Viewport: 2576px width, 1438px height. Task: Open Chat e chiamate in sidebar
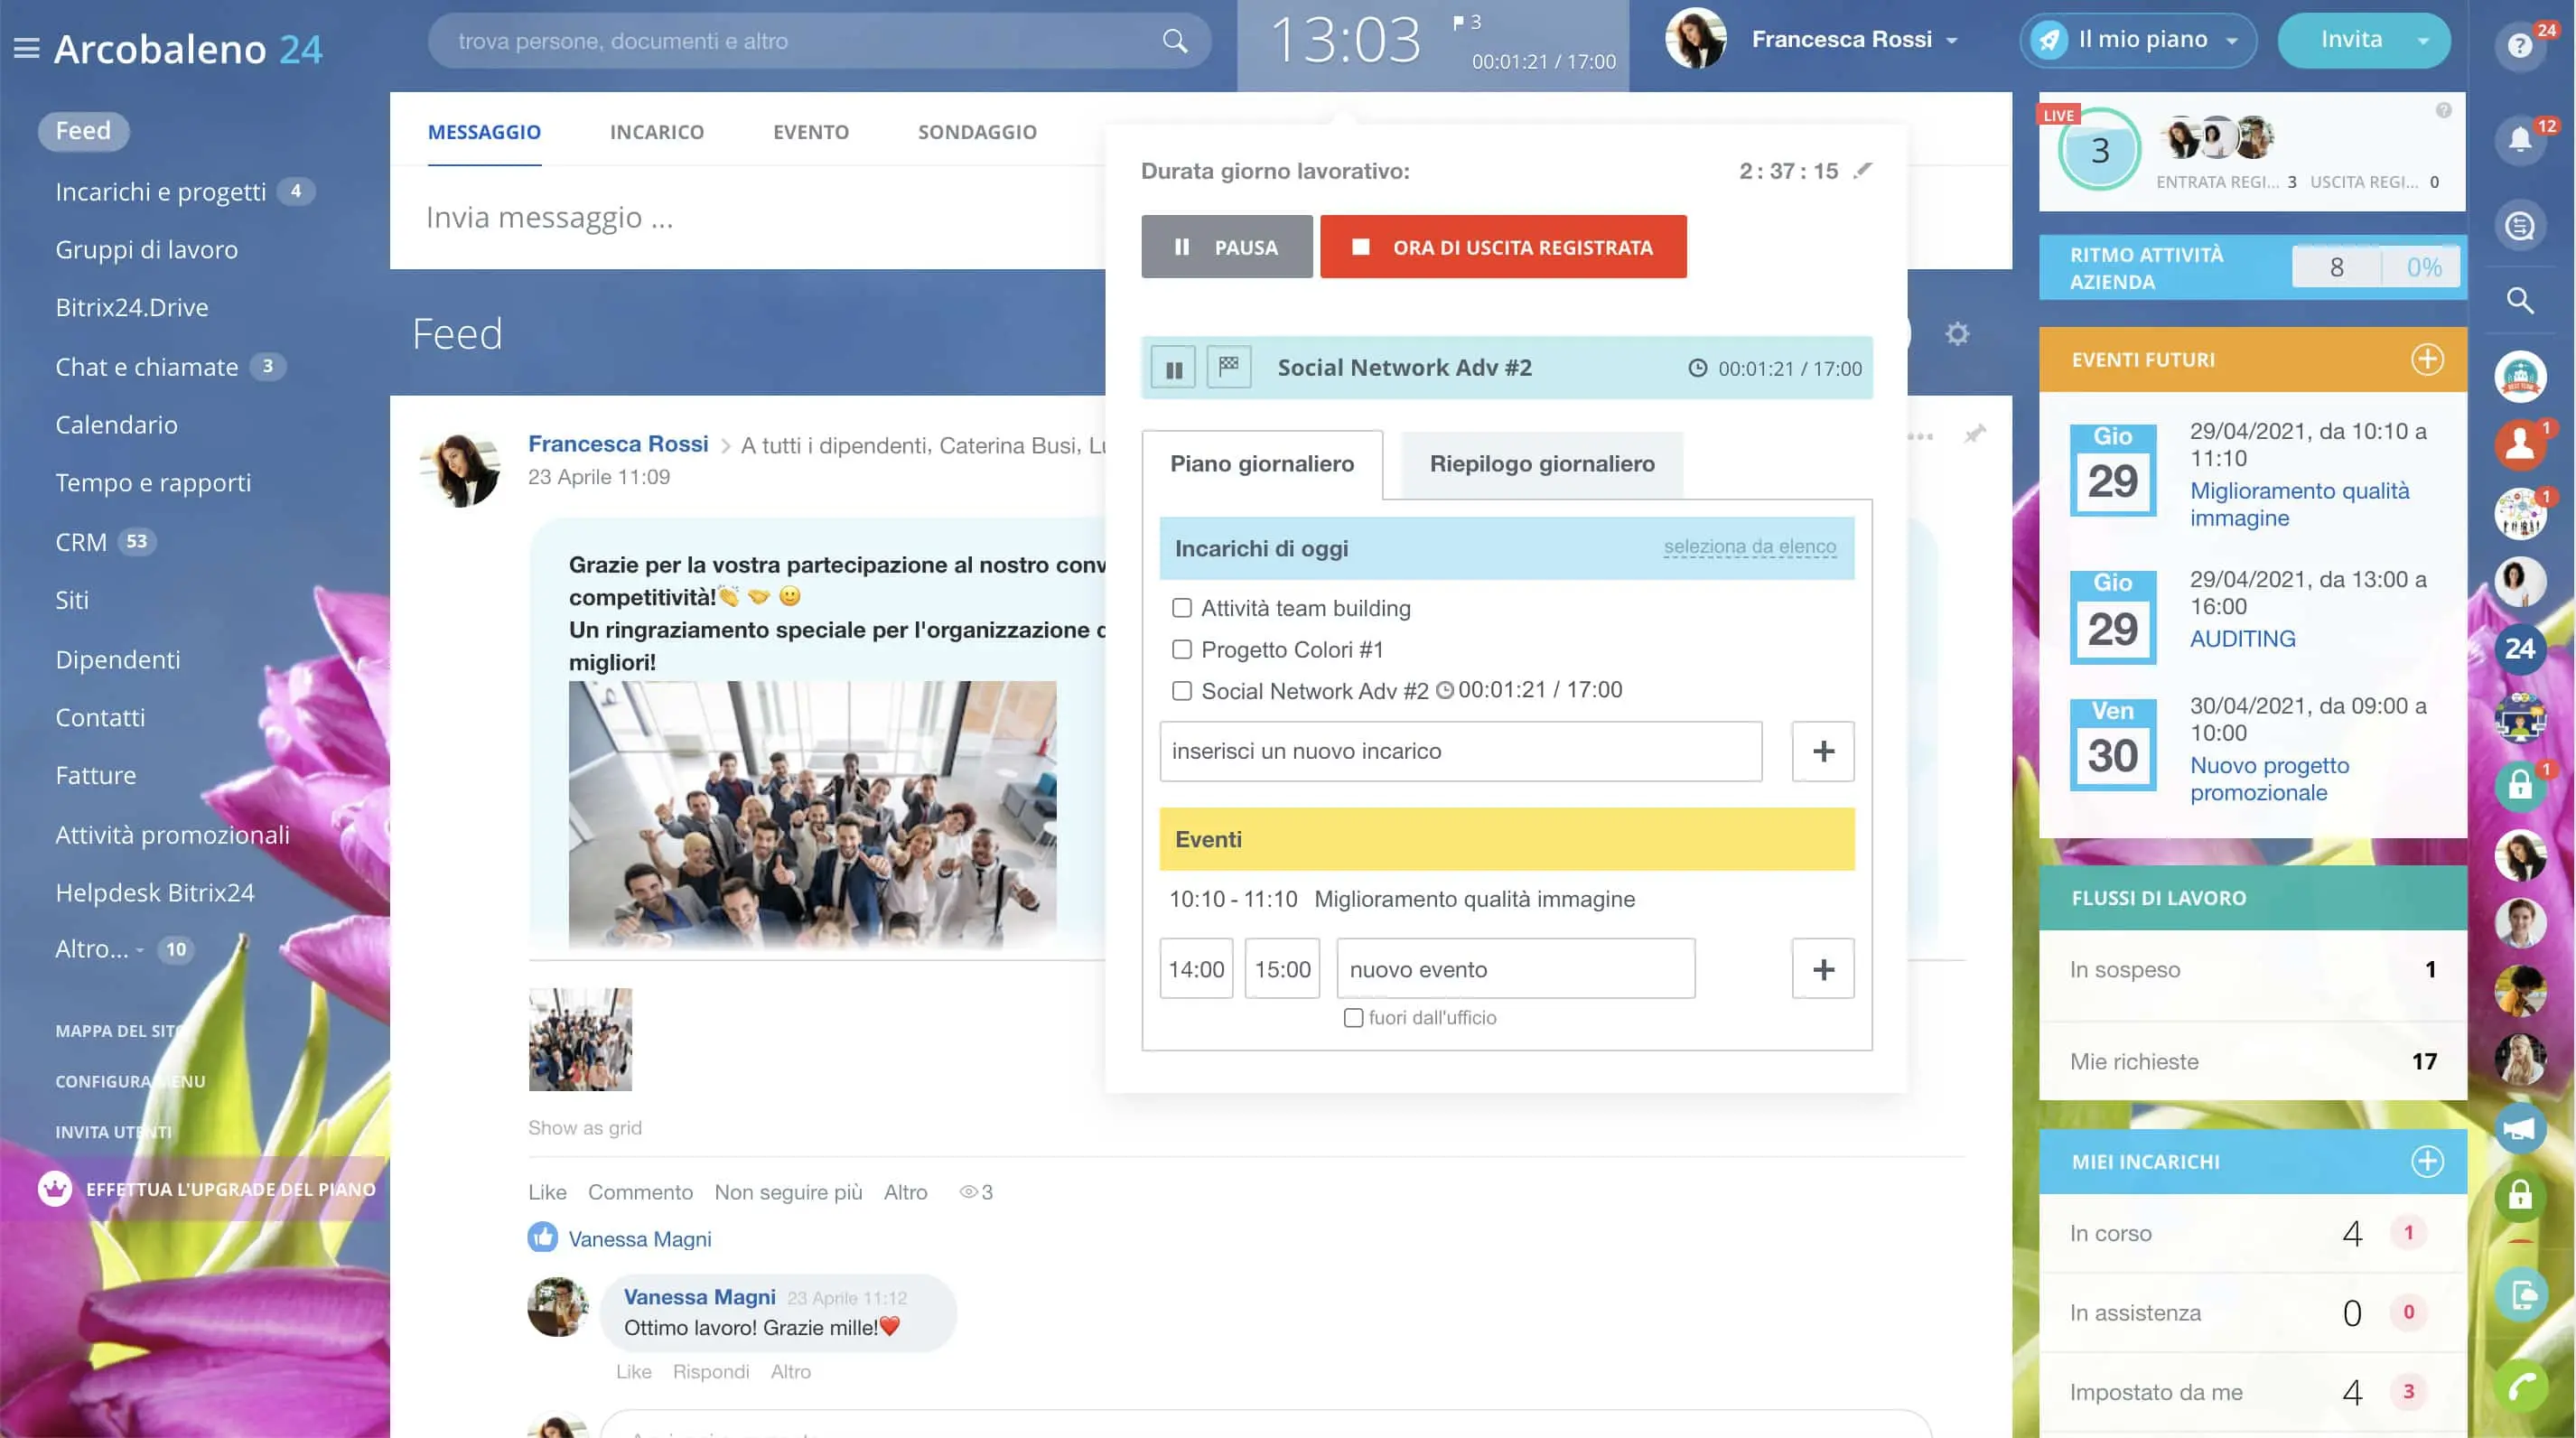tap(146, 367)
